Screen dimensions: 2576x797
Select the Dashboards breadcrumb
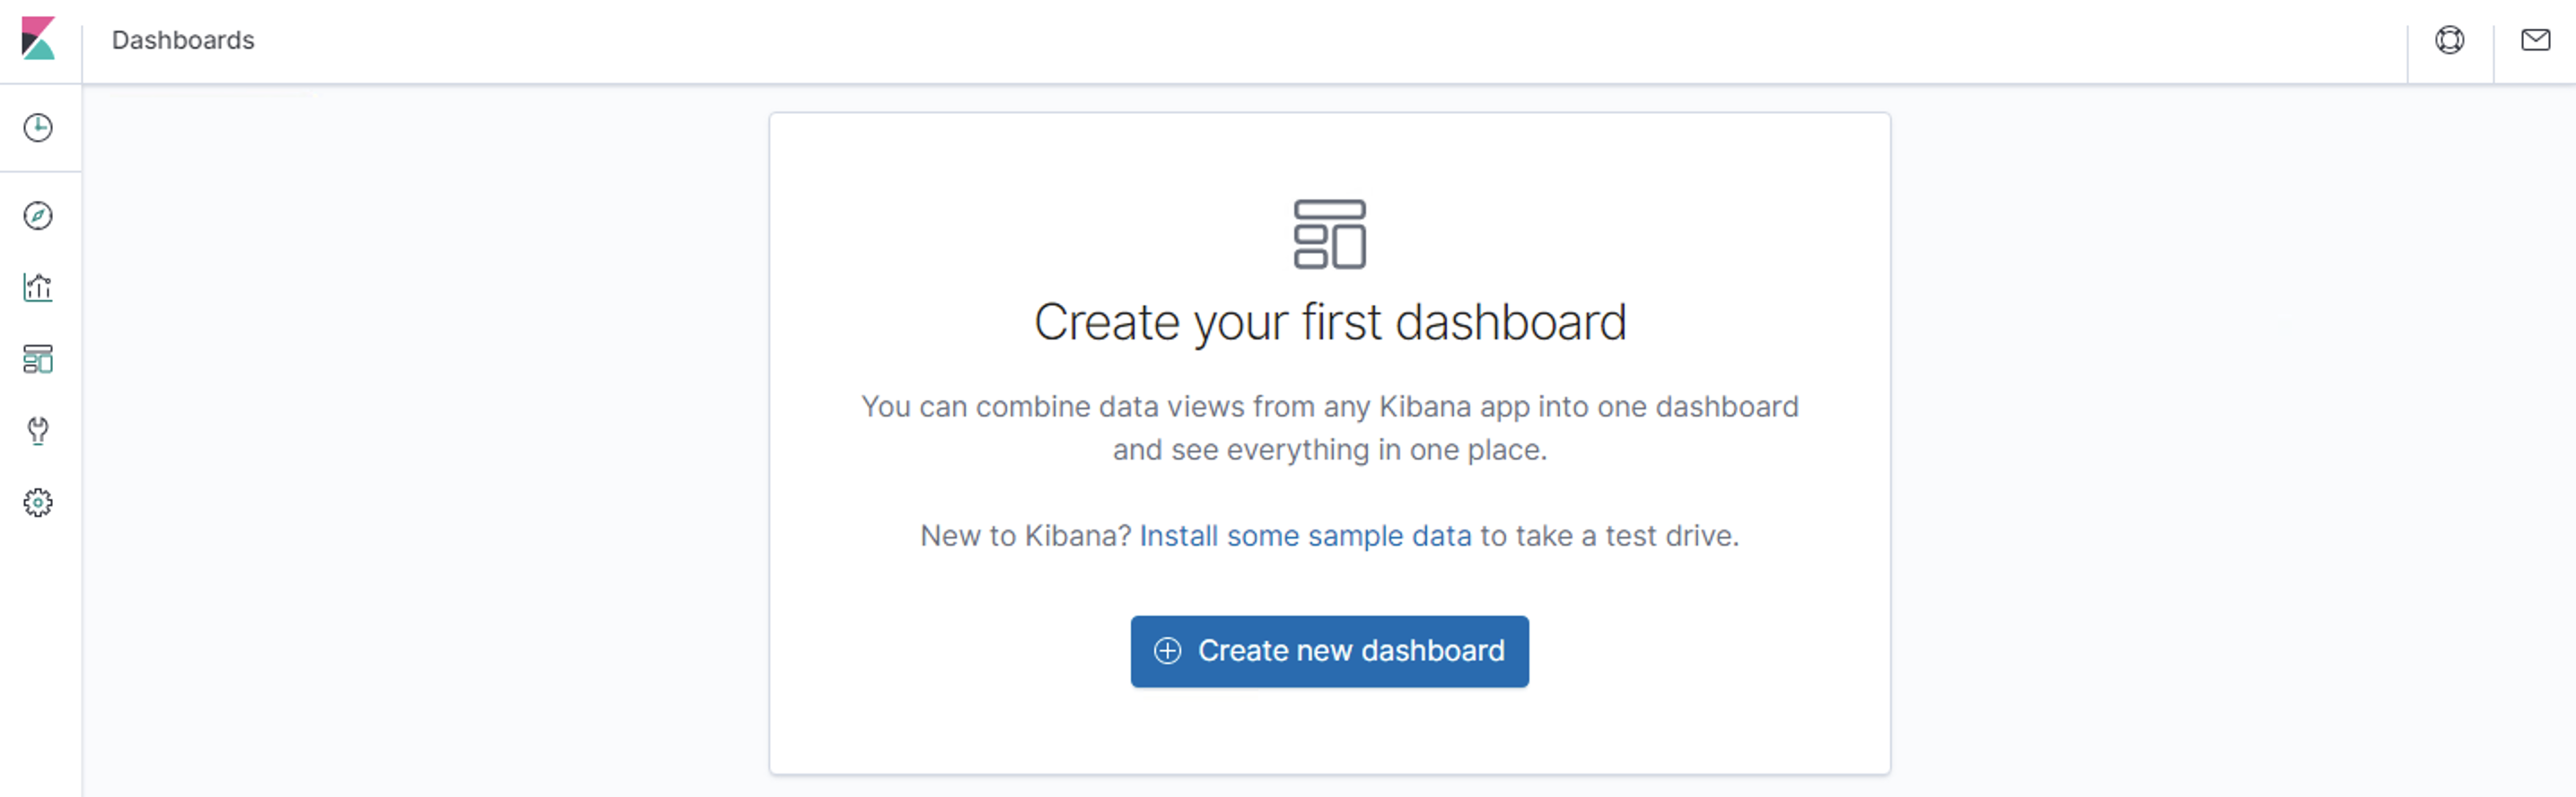click(183, 40)
